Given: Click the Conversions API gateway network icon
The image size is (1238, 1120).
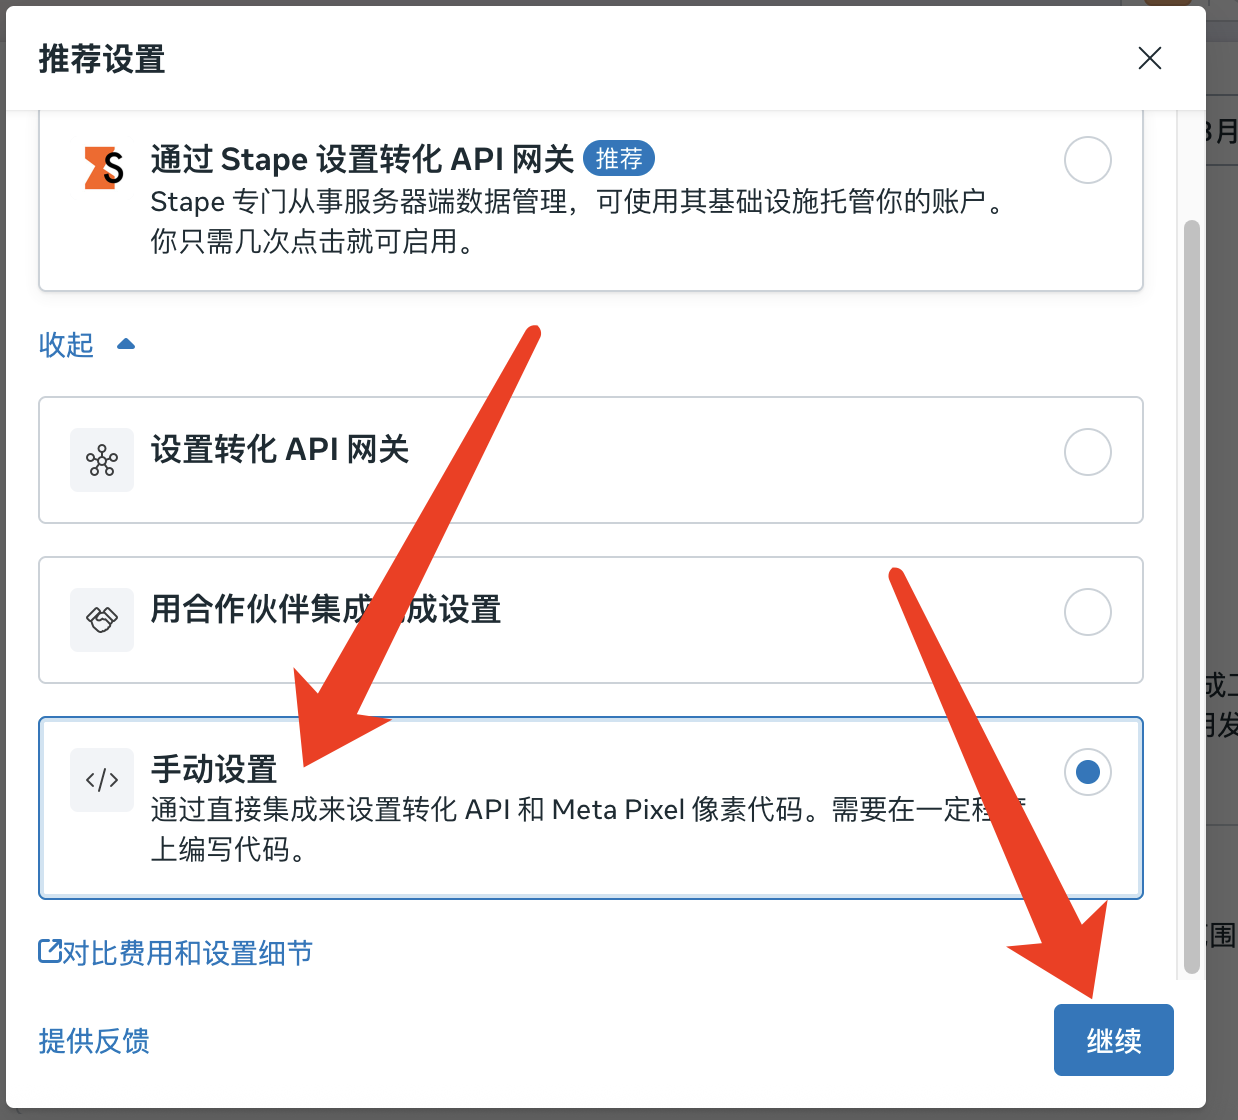Looking at the screenshot, I should click(102, 460).
